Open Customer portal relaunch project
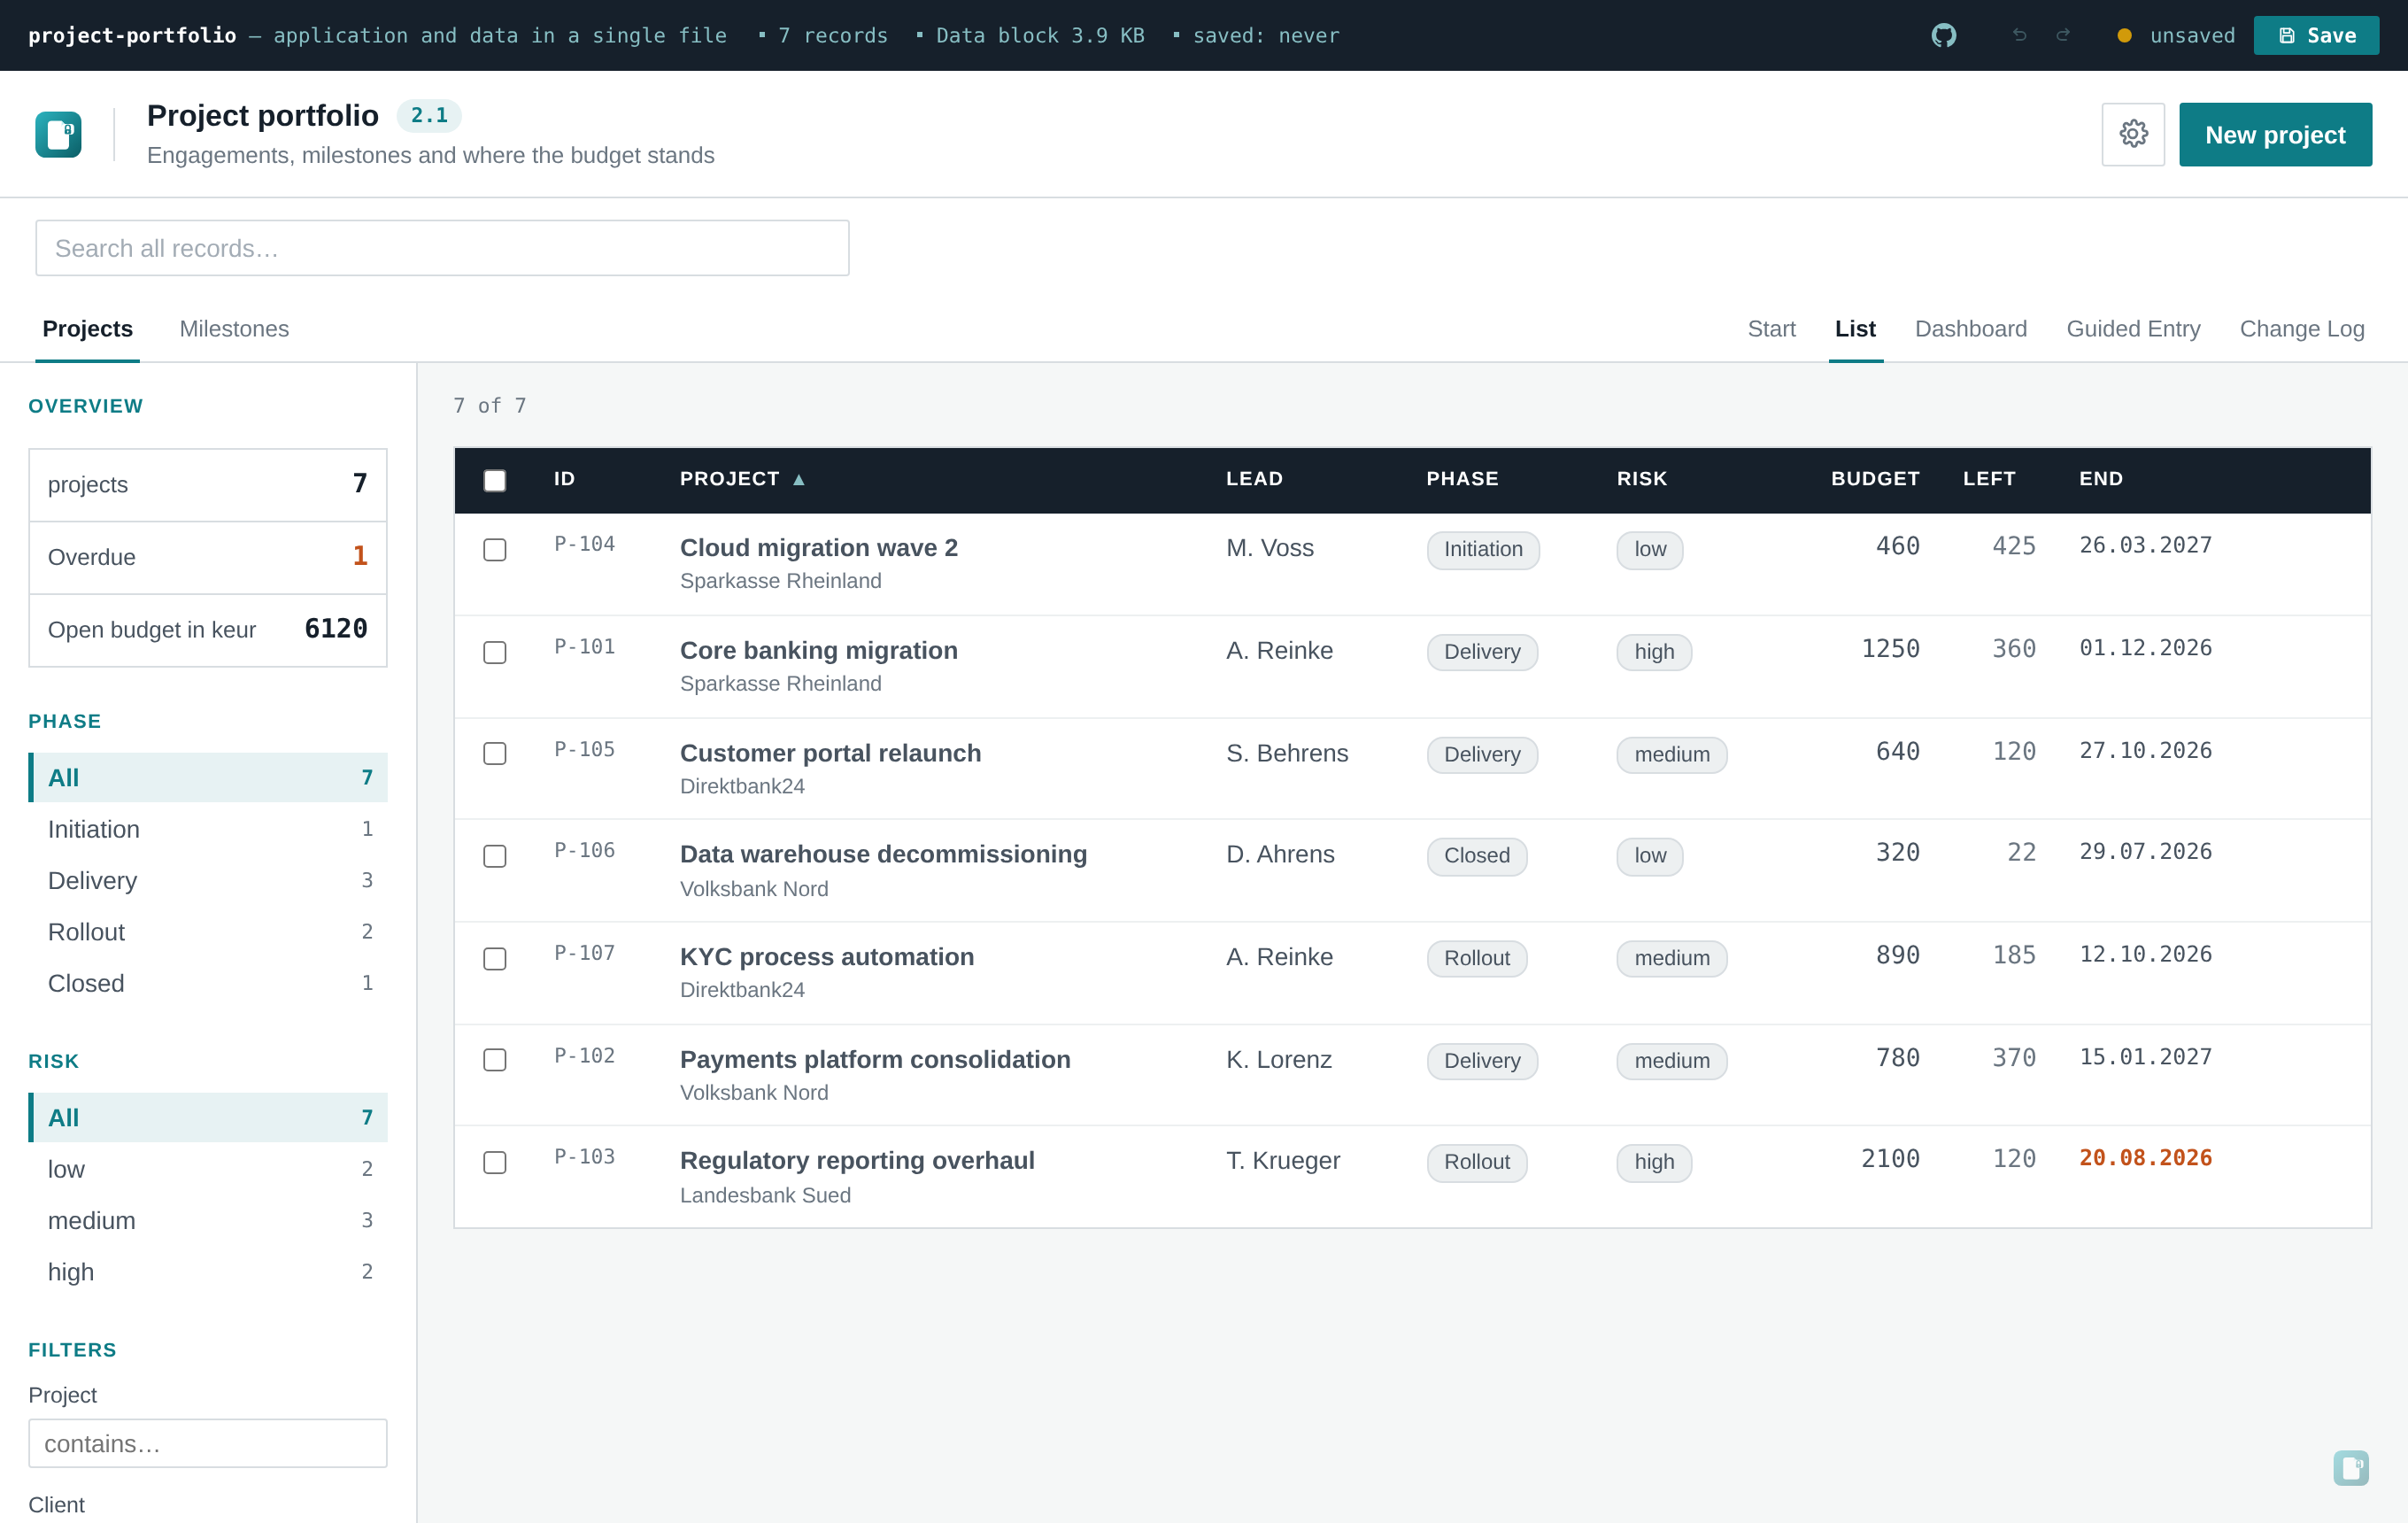The height and width of the screenshot is (1523, 2408). [830, 753]
